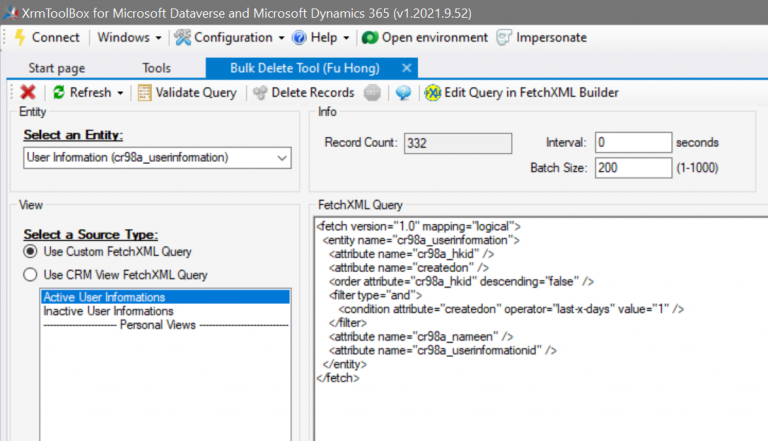Screen dimensions: 768x441
Task: Click Open environment button
Action: (425, 38)
